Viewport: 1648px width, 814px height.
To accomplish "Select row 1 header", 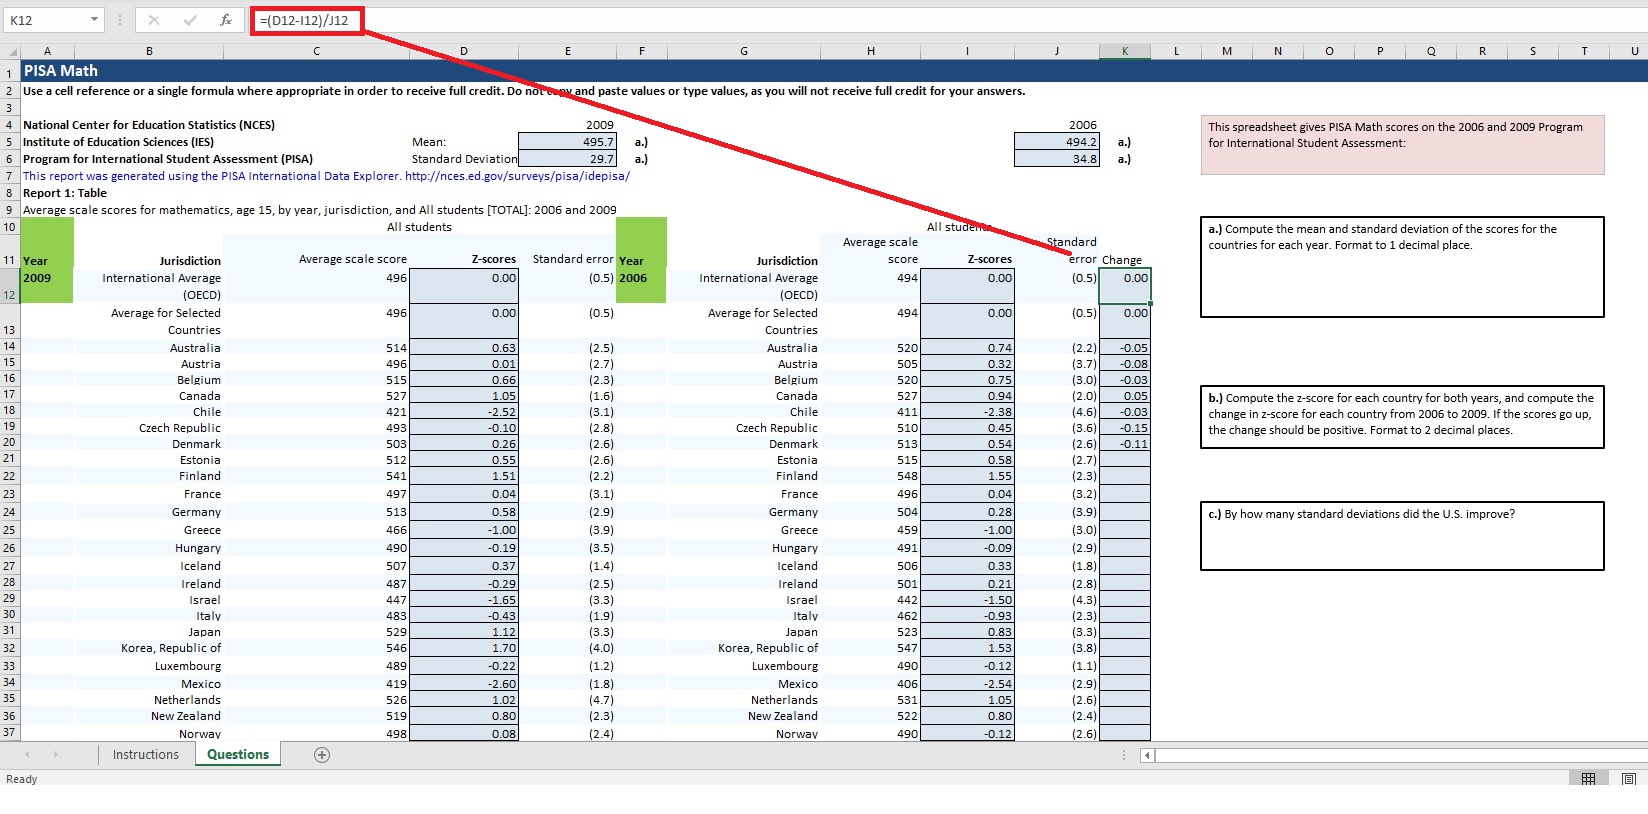I will tap(10, 72).
